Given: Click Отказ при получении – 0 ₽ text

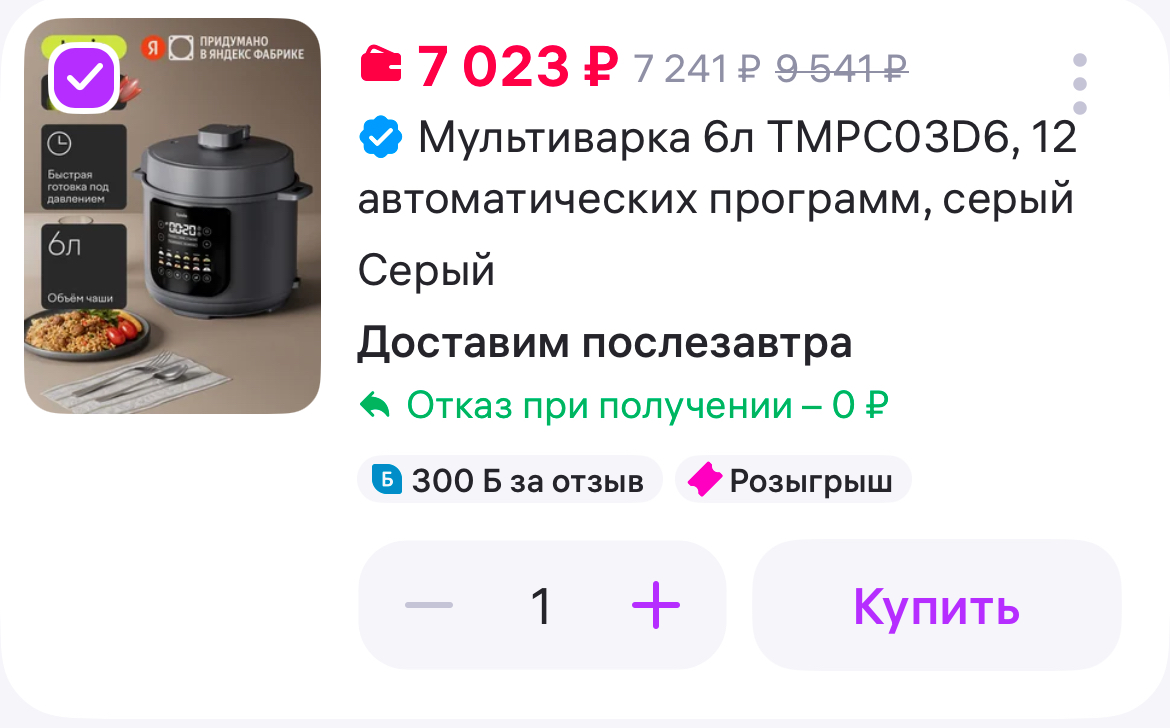Looking at the screenshot, I should pyautogui.click(x=648, y=406).
